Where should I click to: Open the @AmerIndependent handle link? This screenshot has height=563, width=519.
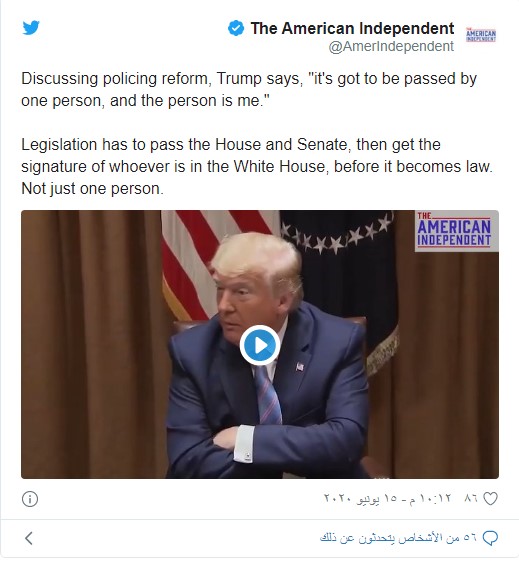pos(391,46)
